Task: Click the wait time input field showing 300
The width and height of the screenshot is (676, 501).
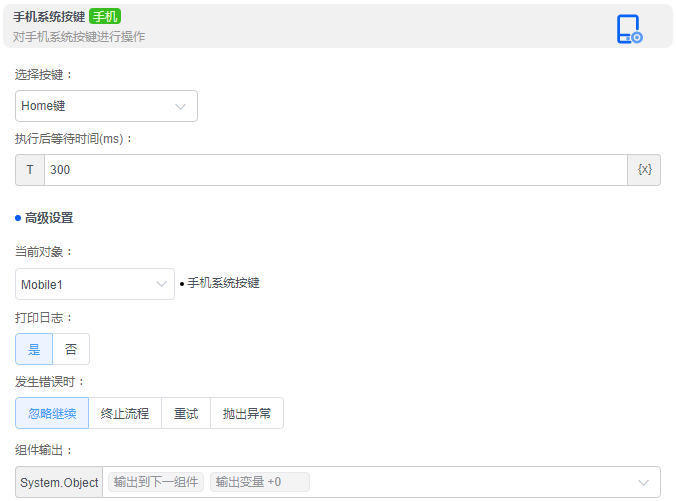Action: pyautogui.click(x=336, y=170)
